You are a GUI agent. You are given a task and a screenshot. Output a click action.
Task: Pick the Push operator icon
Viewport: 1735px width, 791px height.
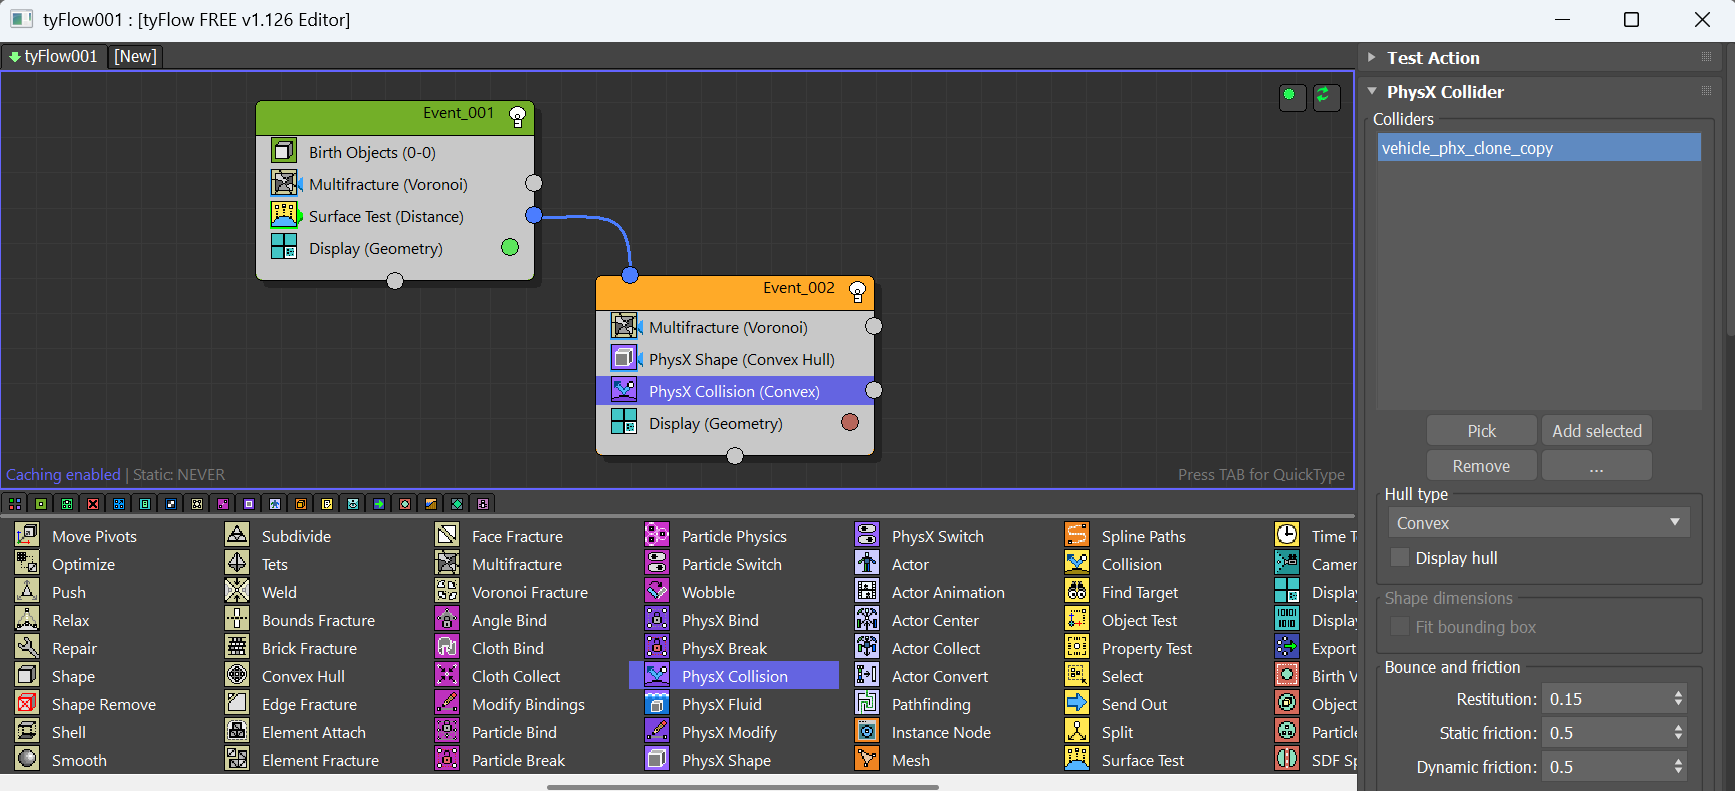pos(27,591)
